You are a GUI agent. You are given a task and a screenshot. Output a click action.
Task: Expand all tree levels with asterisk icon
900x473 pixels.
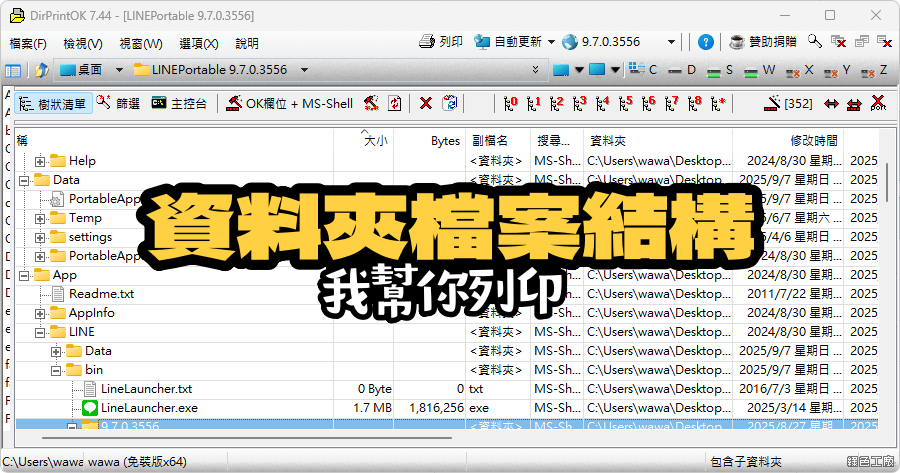click(x=718, y=103)
